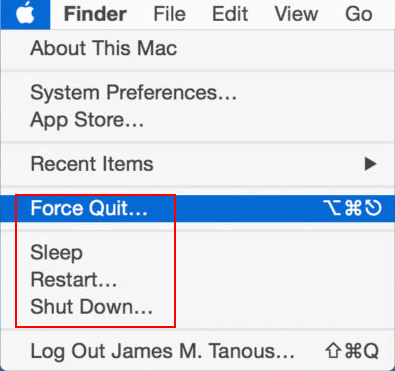Click the Option key symbol beside Force Quit
This screenshot has width=395, height=371.
pyautogui.click(x=333, y=208)
